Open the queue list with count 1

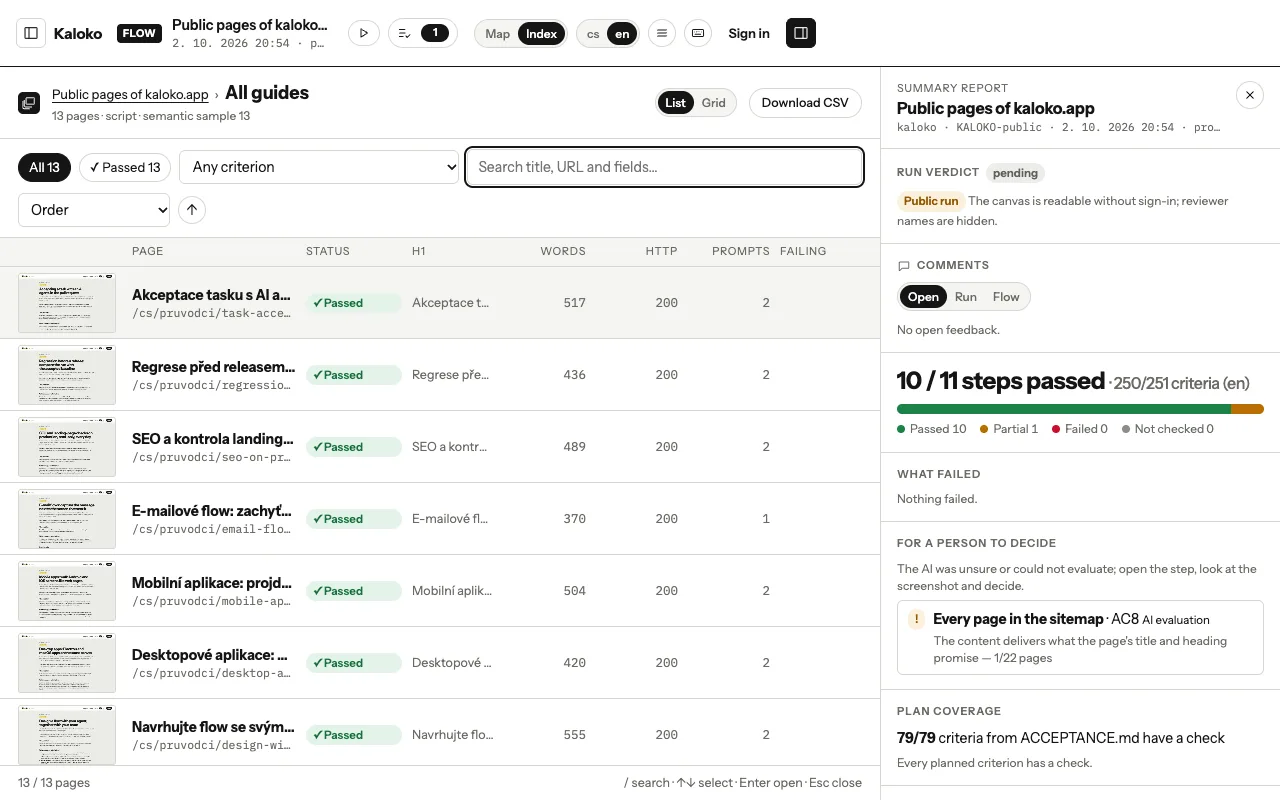tap(422, 33)
